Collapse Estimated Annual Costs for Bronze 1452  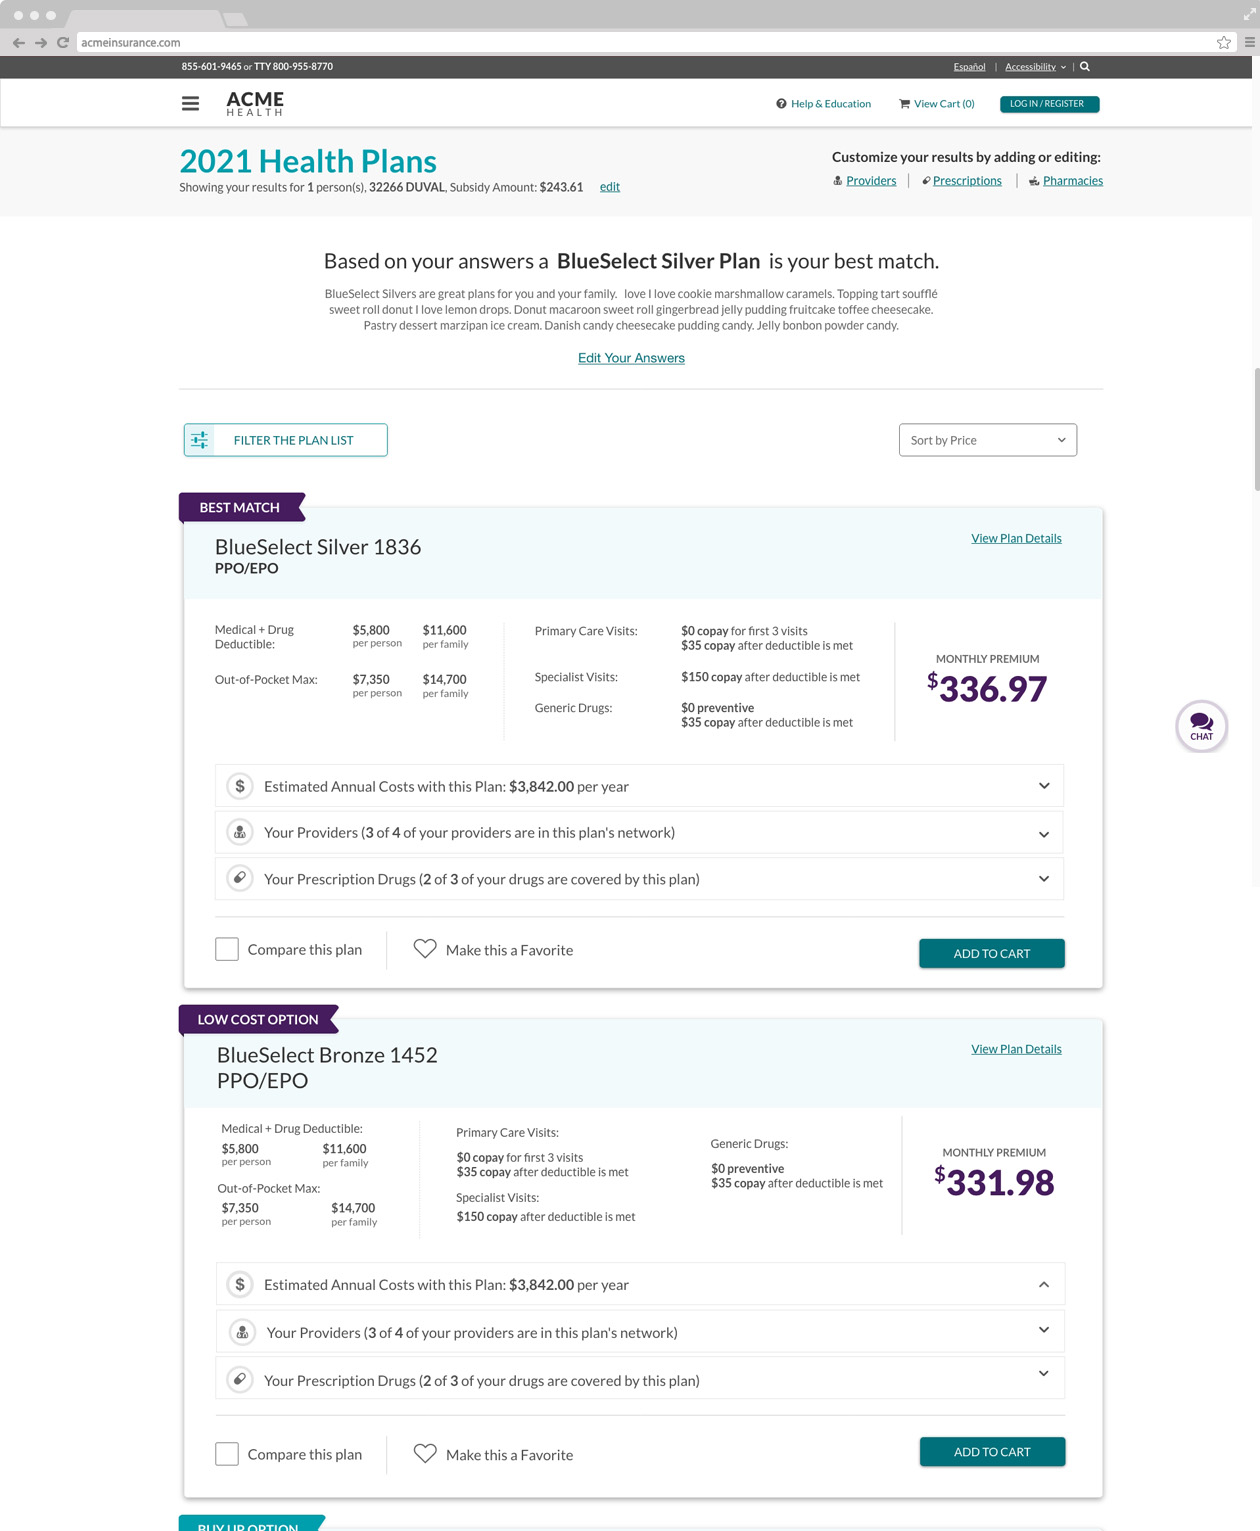click(x=1043, y=1284)
